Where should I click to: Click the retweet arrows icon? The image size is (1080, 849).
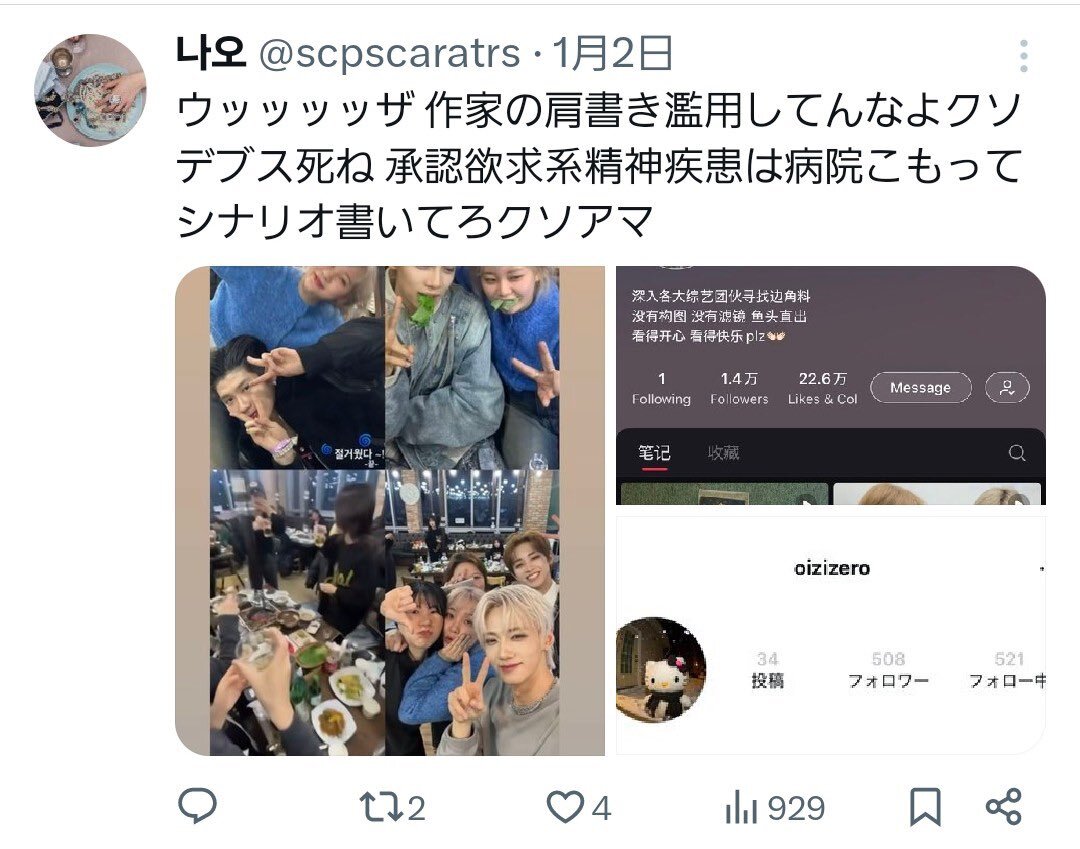point(381,807)
